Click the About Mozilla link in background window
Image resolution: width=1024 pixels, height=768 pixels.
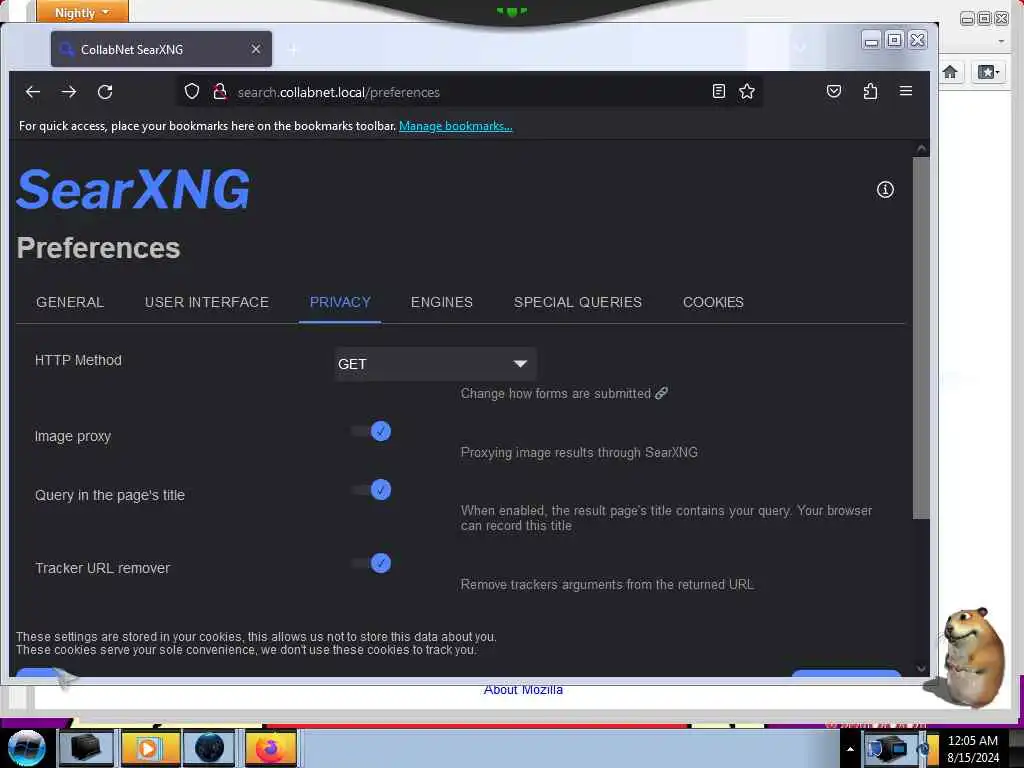click(523, 690)
